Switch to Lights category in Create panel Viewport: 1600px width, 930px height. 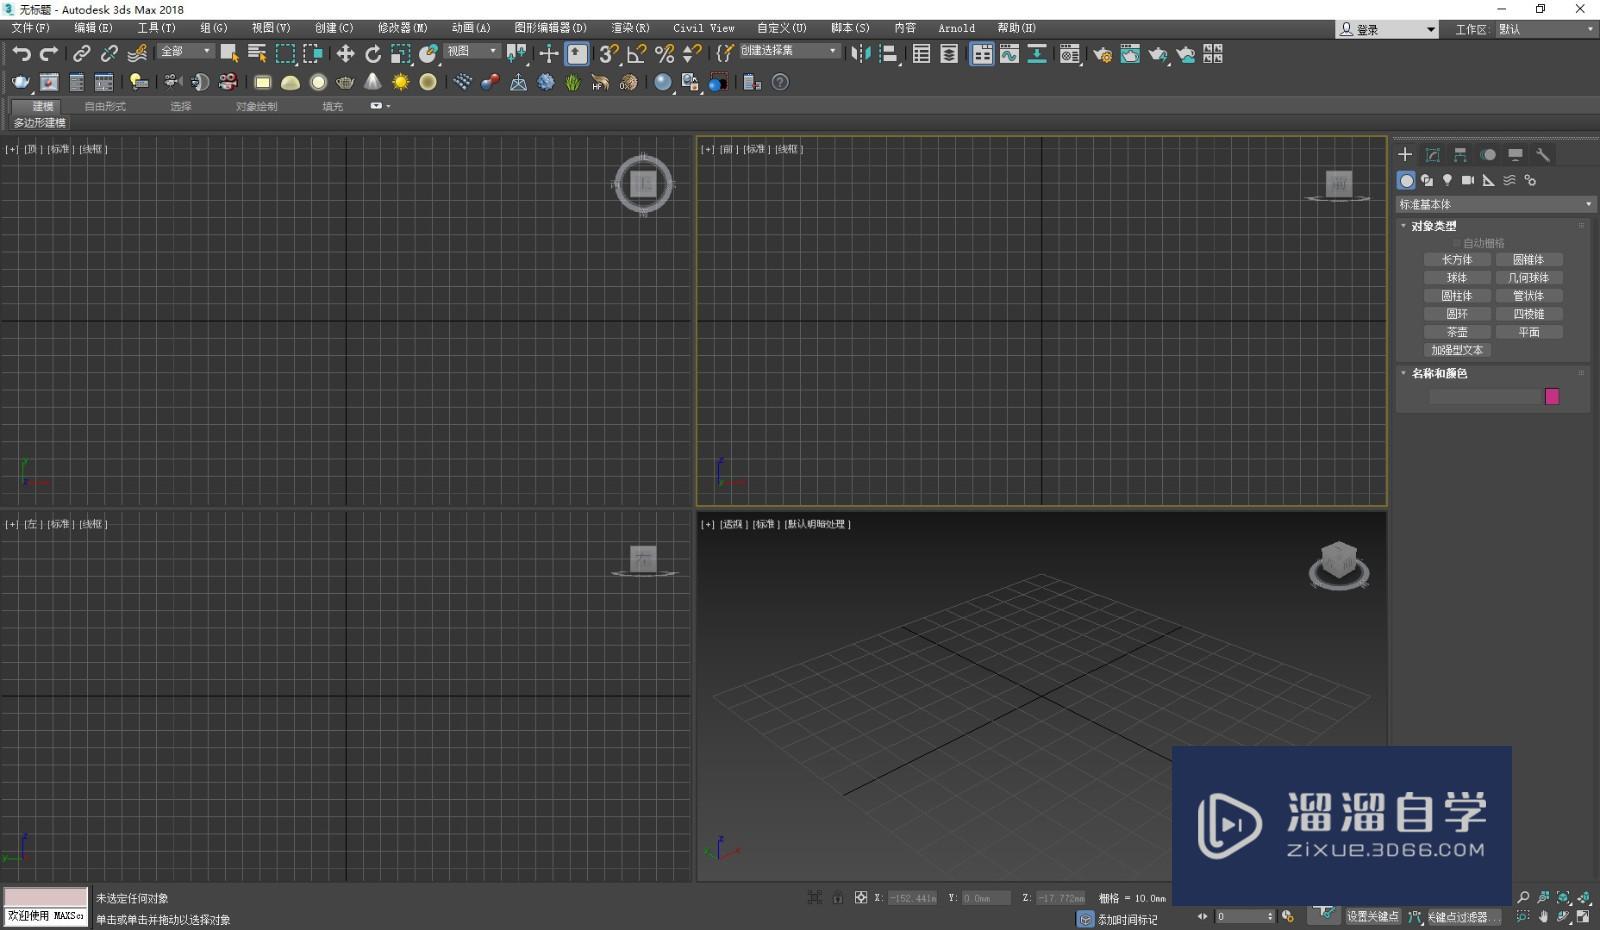1447,181
